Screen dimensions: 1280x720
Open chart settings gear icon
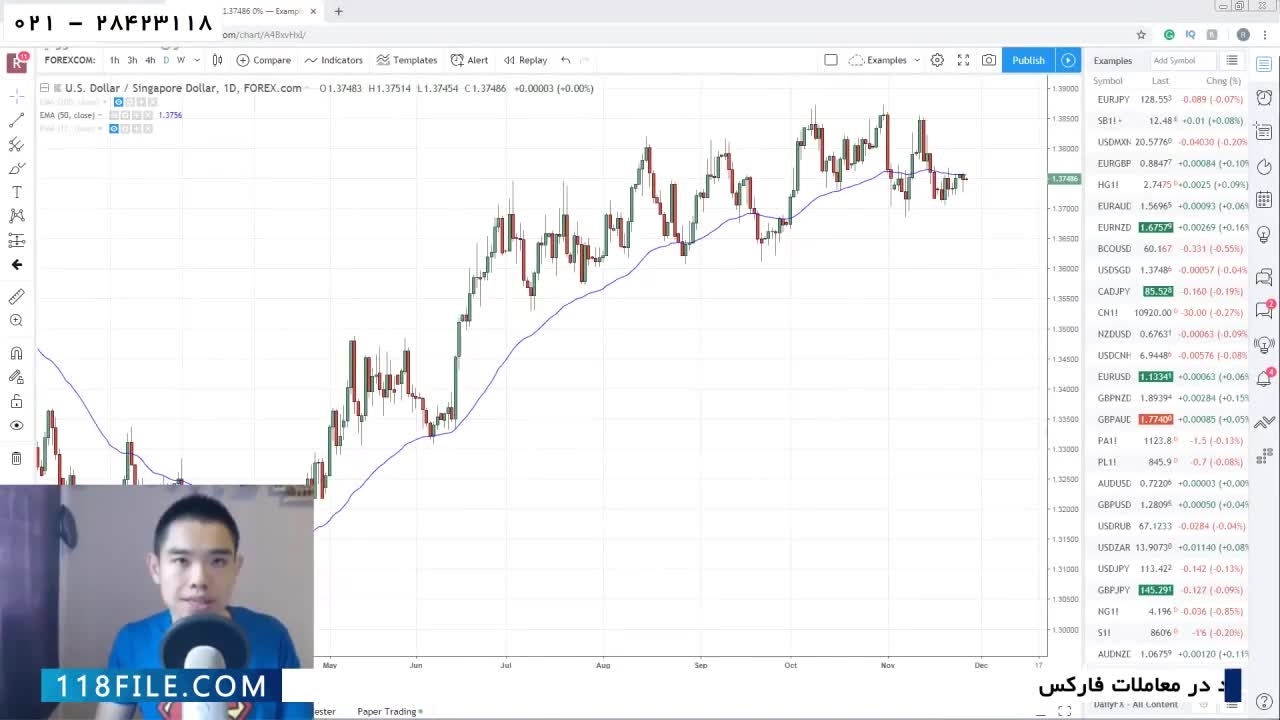pos(937,60)
